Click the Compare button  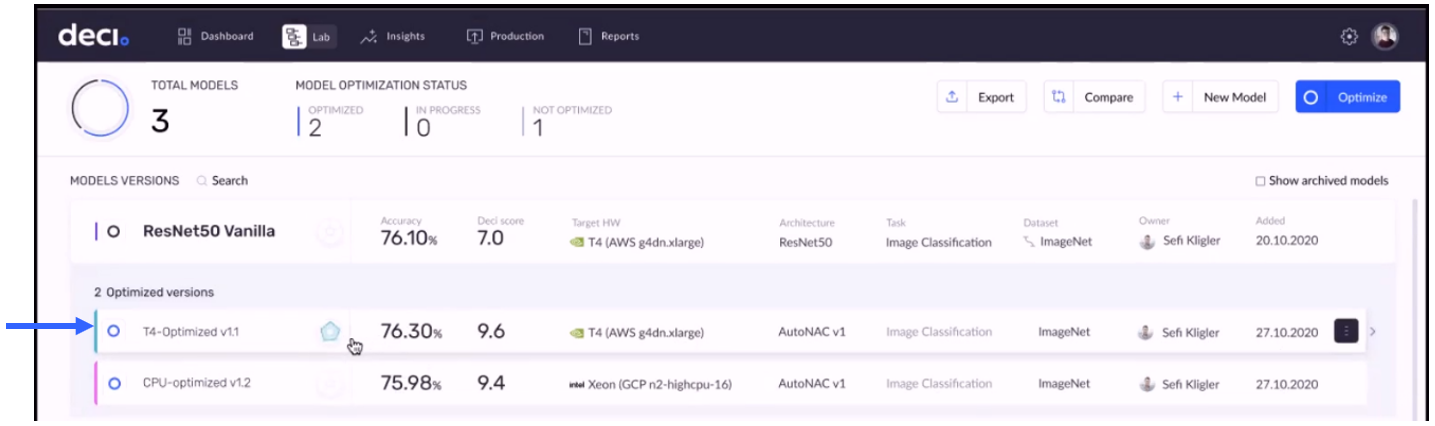coord(1097,97)
